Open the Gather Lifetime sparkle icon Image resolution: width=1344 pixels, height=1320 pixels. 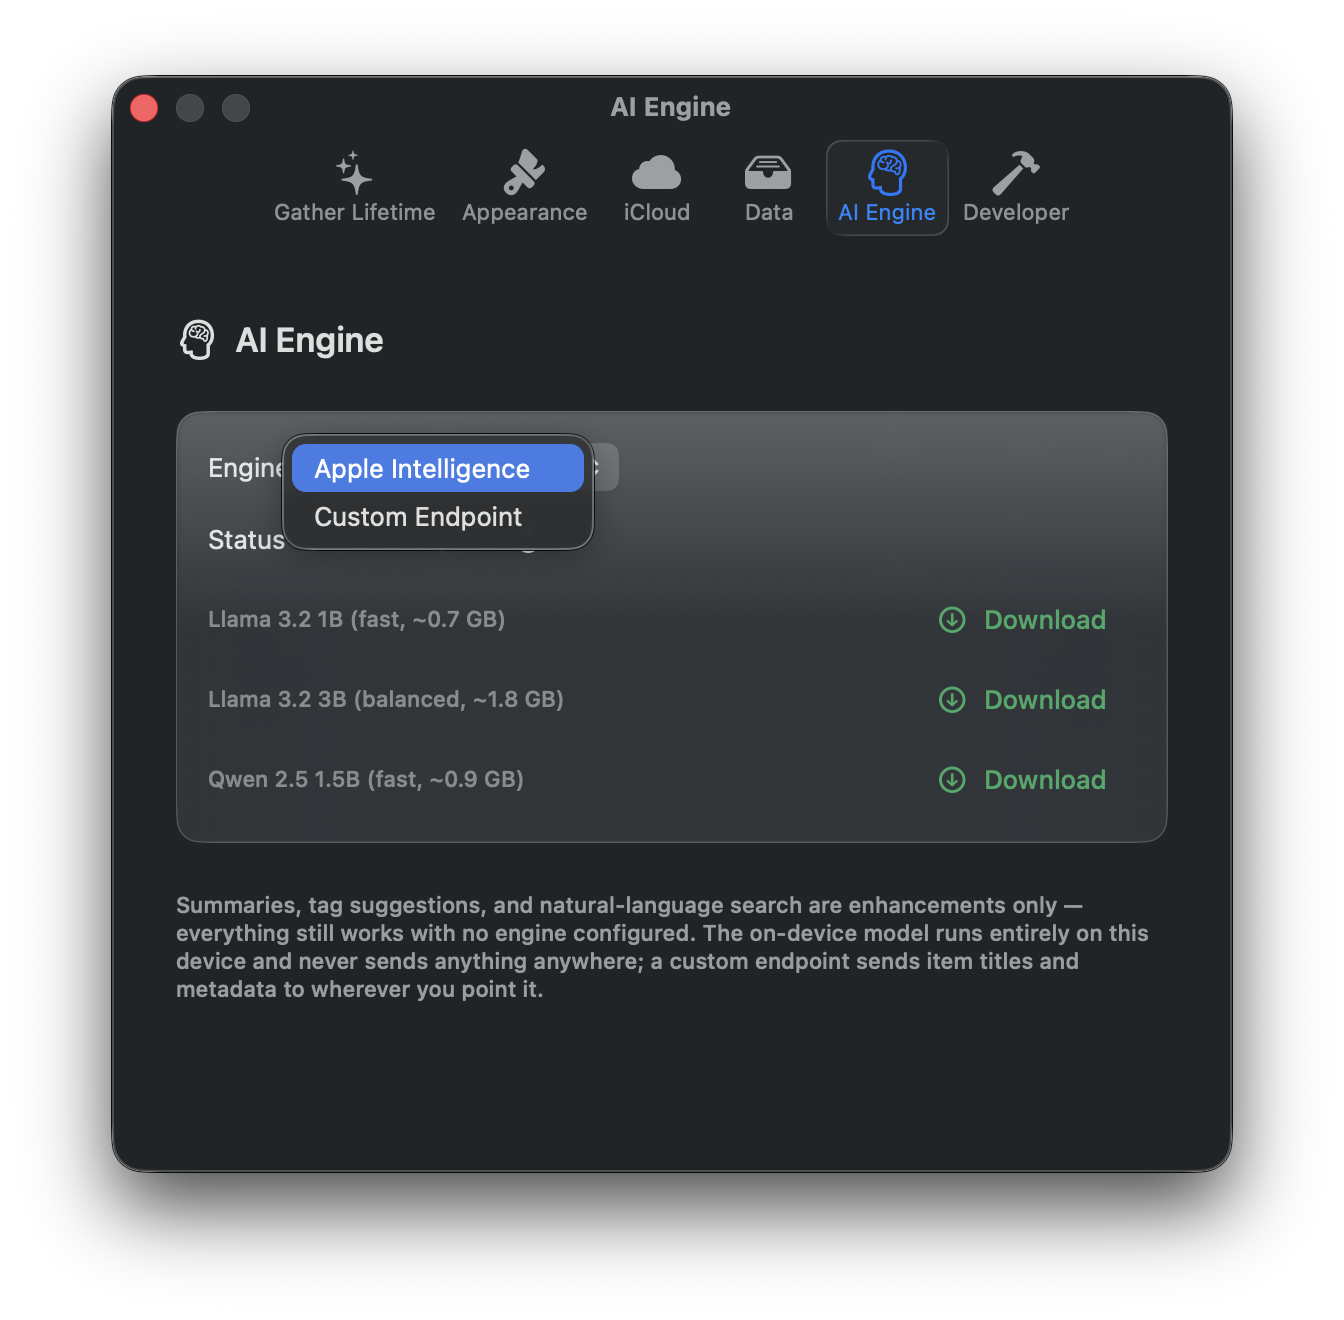pyautogui.click(x=354, y=173)
